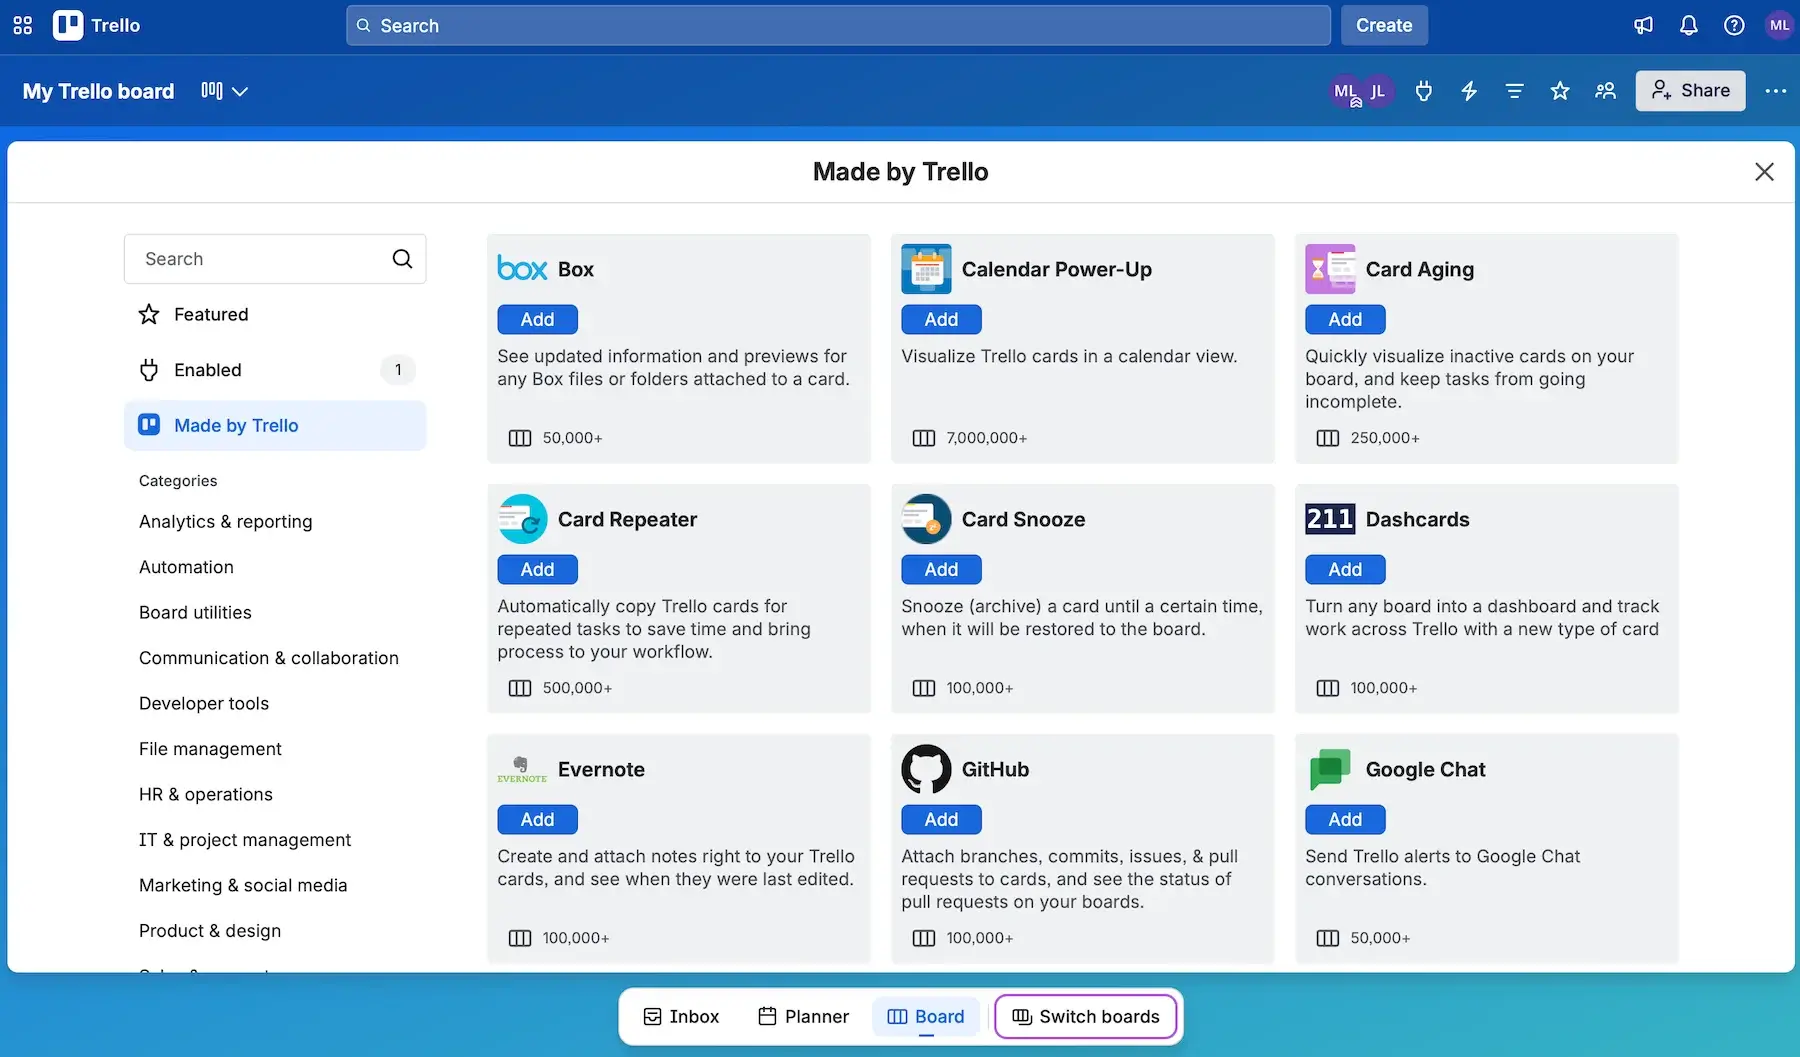Add the Dashcards Power-Up
The width and height of the screenshot is (1800, 1057).
click(x=1345, y=570)
